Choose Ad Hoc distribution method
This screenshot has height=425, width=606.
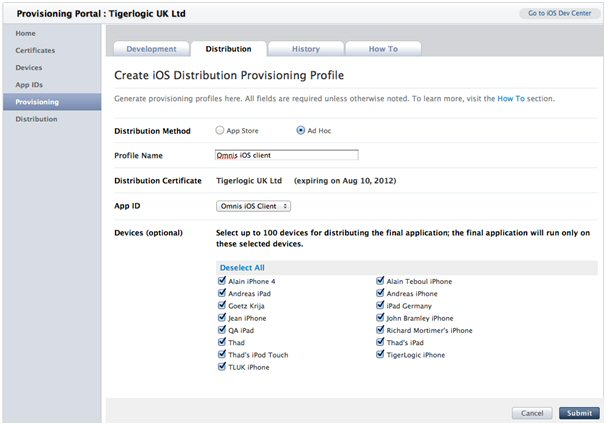coord(301,130)
